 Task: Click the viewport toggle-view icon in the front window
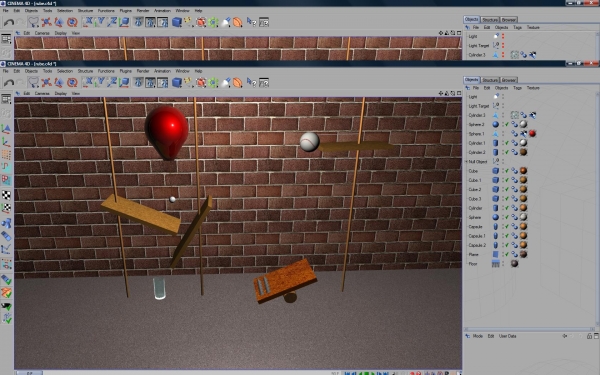coord(459,93)
